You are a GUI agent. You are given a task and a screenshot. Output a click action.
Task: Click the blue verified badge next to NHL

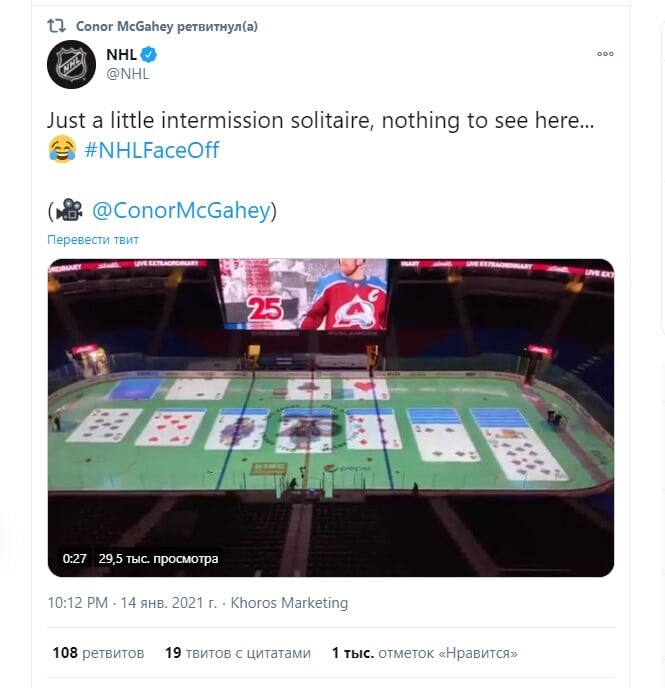(148, 54)
